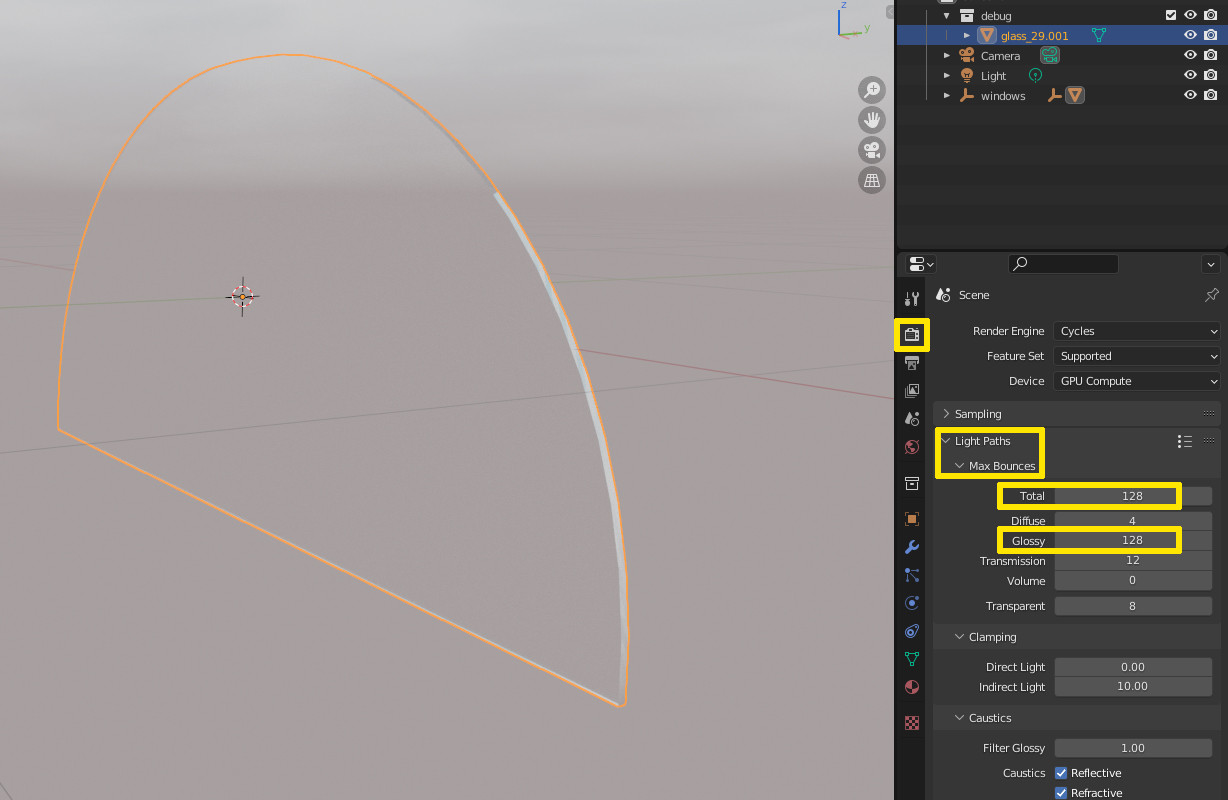The image size is (1228, 800).
Task: Click the World properties globe icon
Action: pyautogui.click(x=911, y=447)
